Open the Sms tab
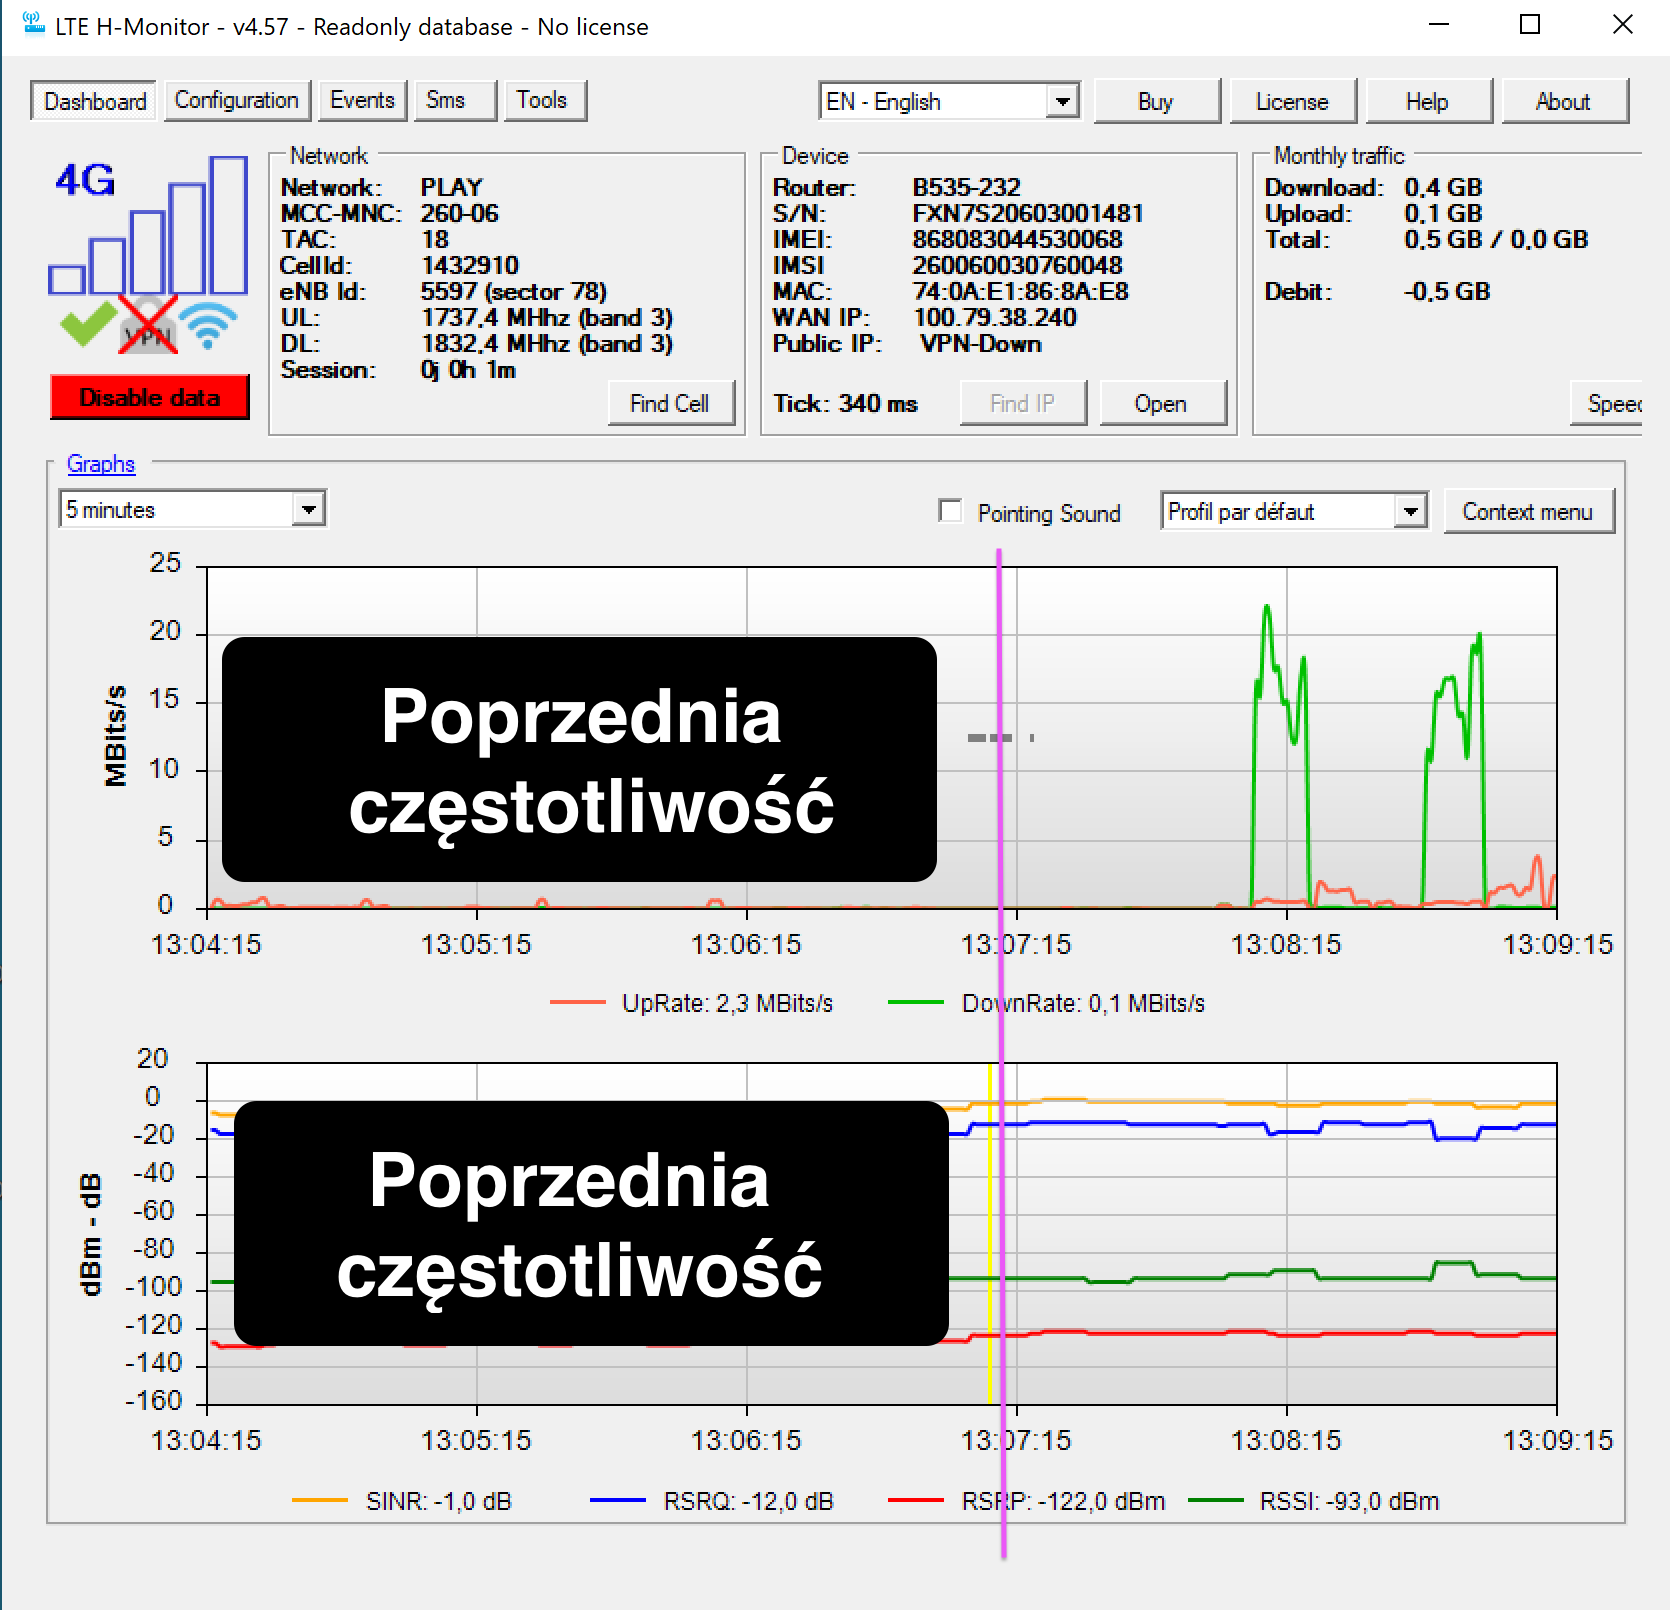 click(446, 100)
